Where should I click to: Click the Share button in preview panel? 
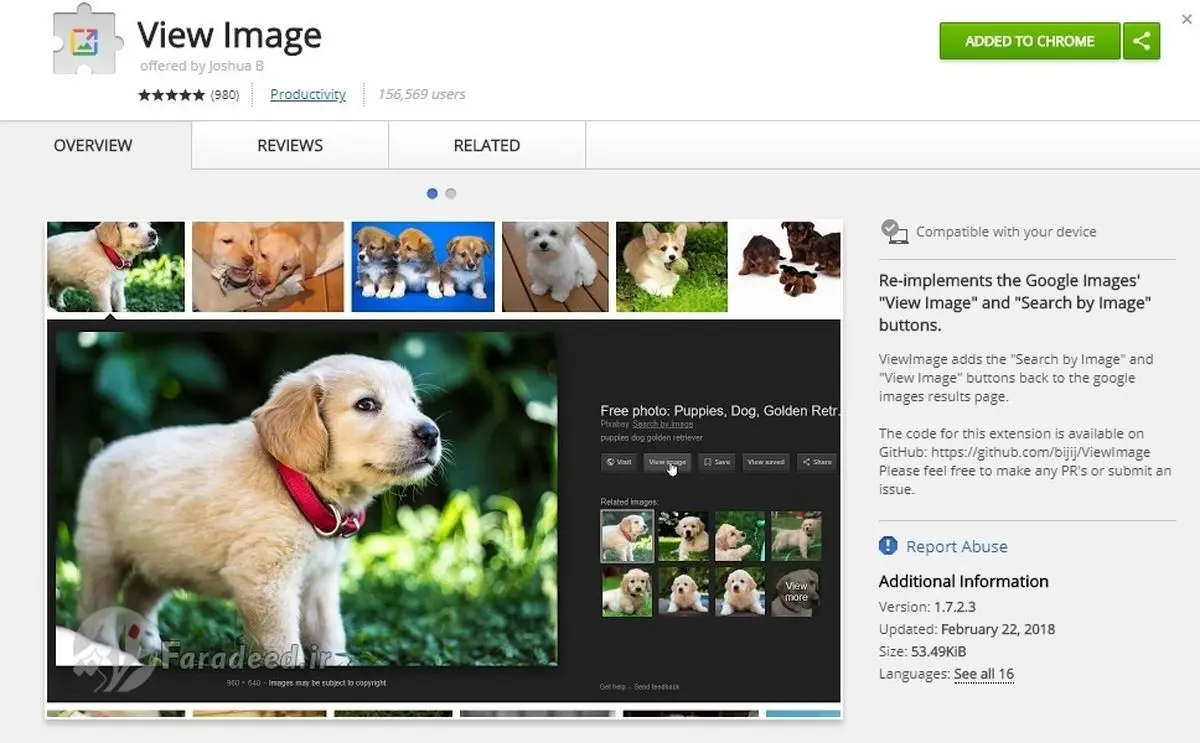tap(817, 462)
